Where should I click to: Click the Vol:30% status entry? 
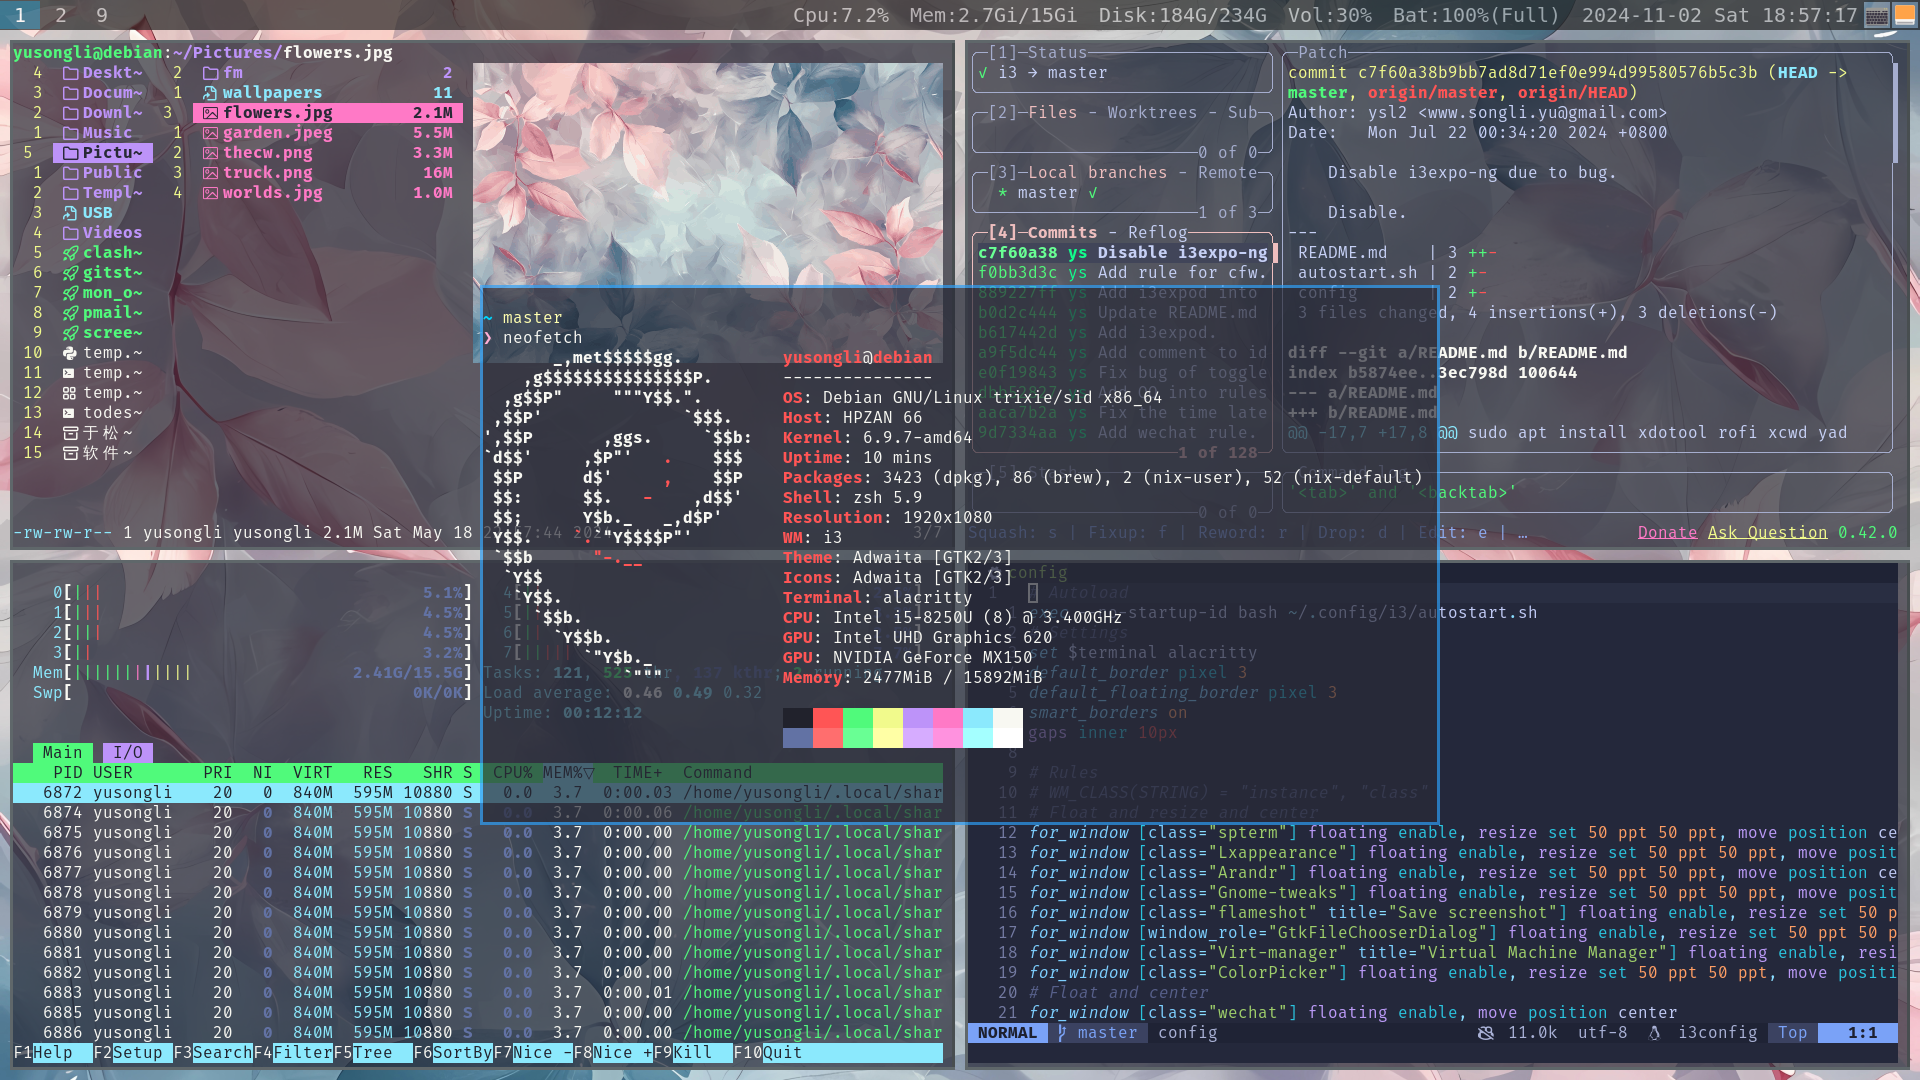tap(1329, 15)
